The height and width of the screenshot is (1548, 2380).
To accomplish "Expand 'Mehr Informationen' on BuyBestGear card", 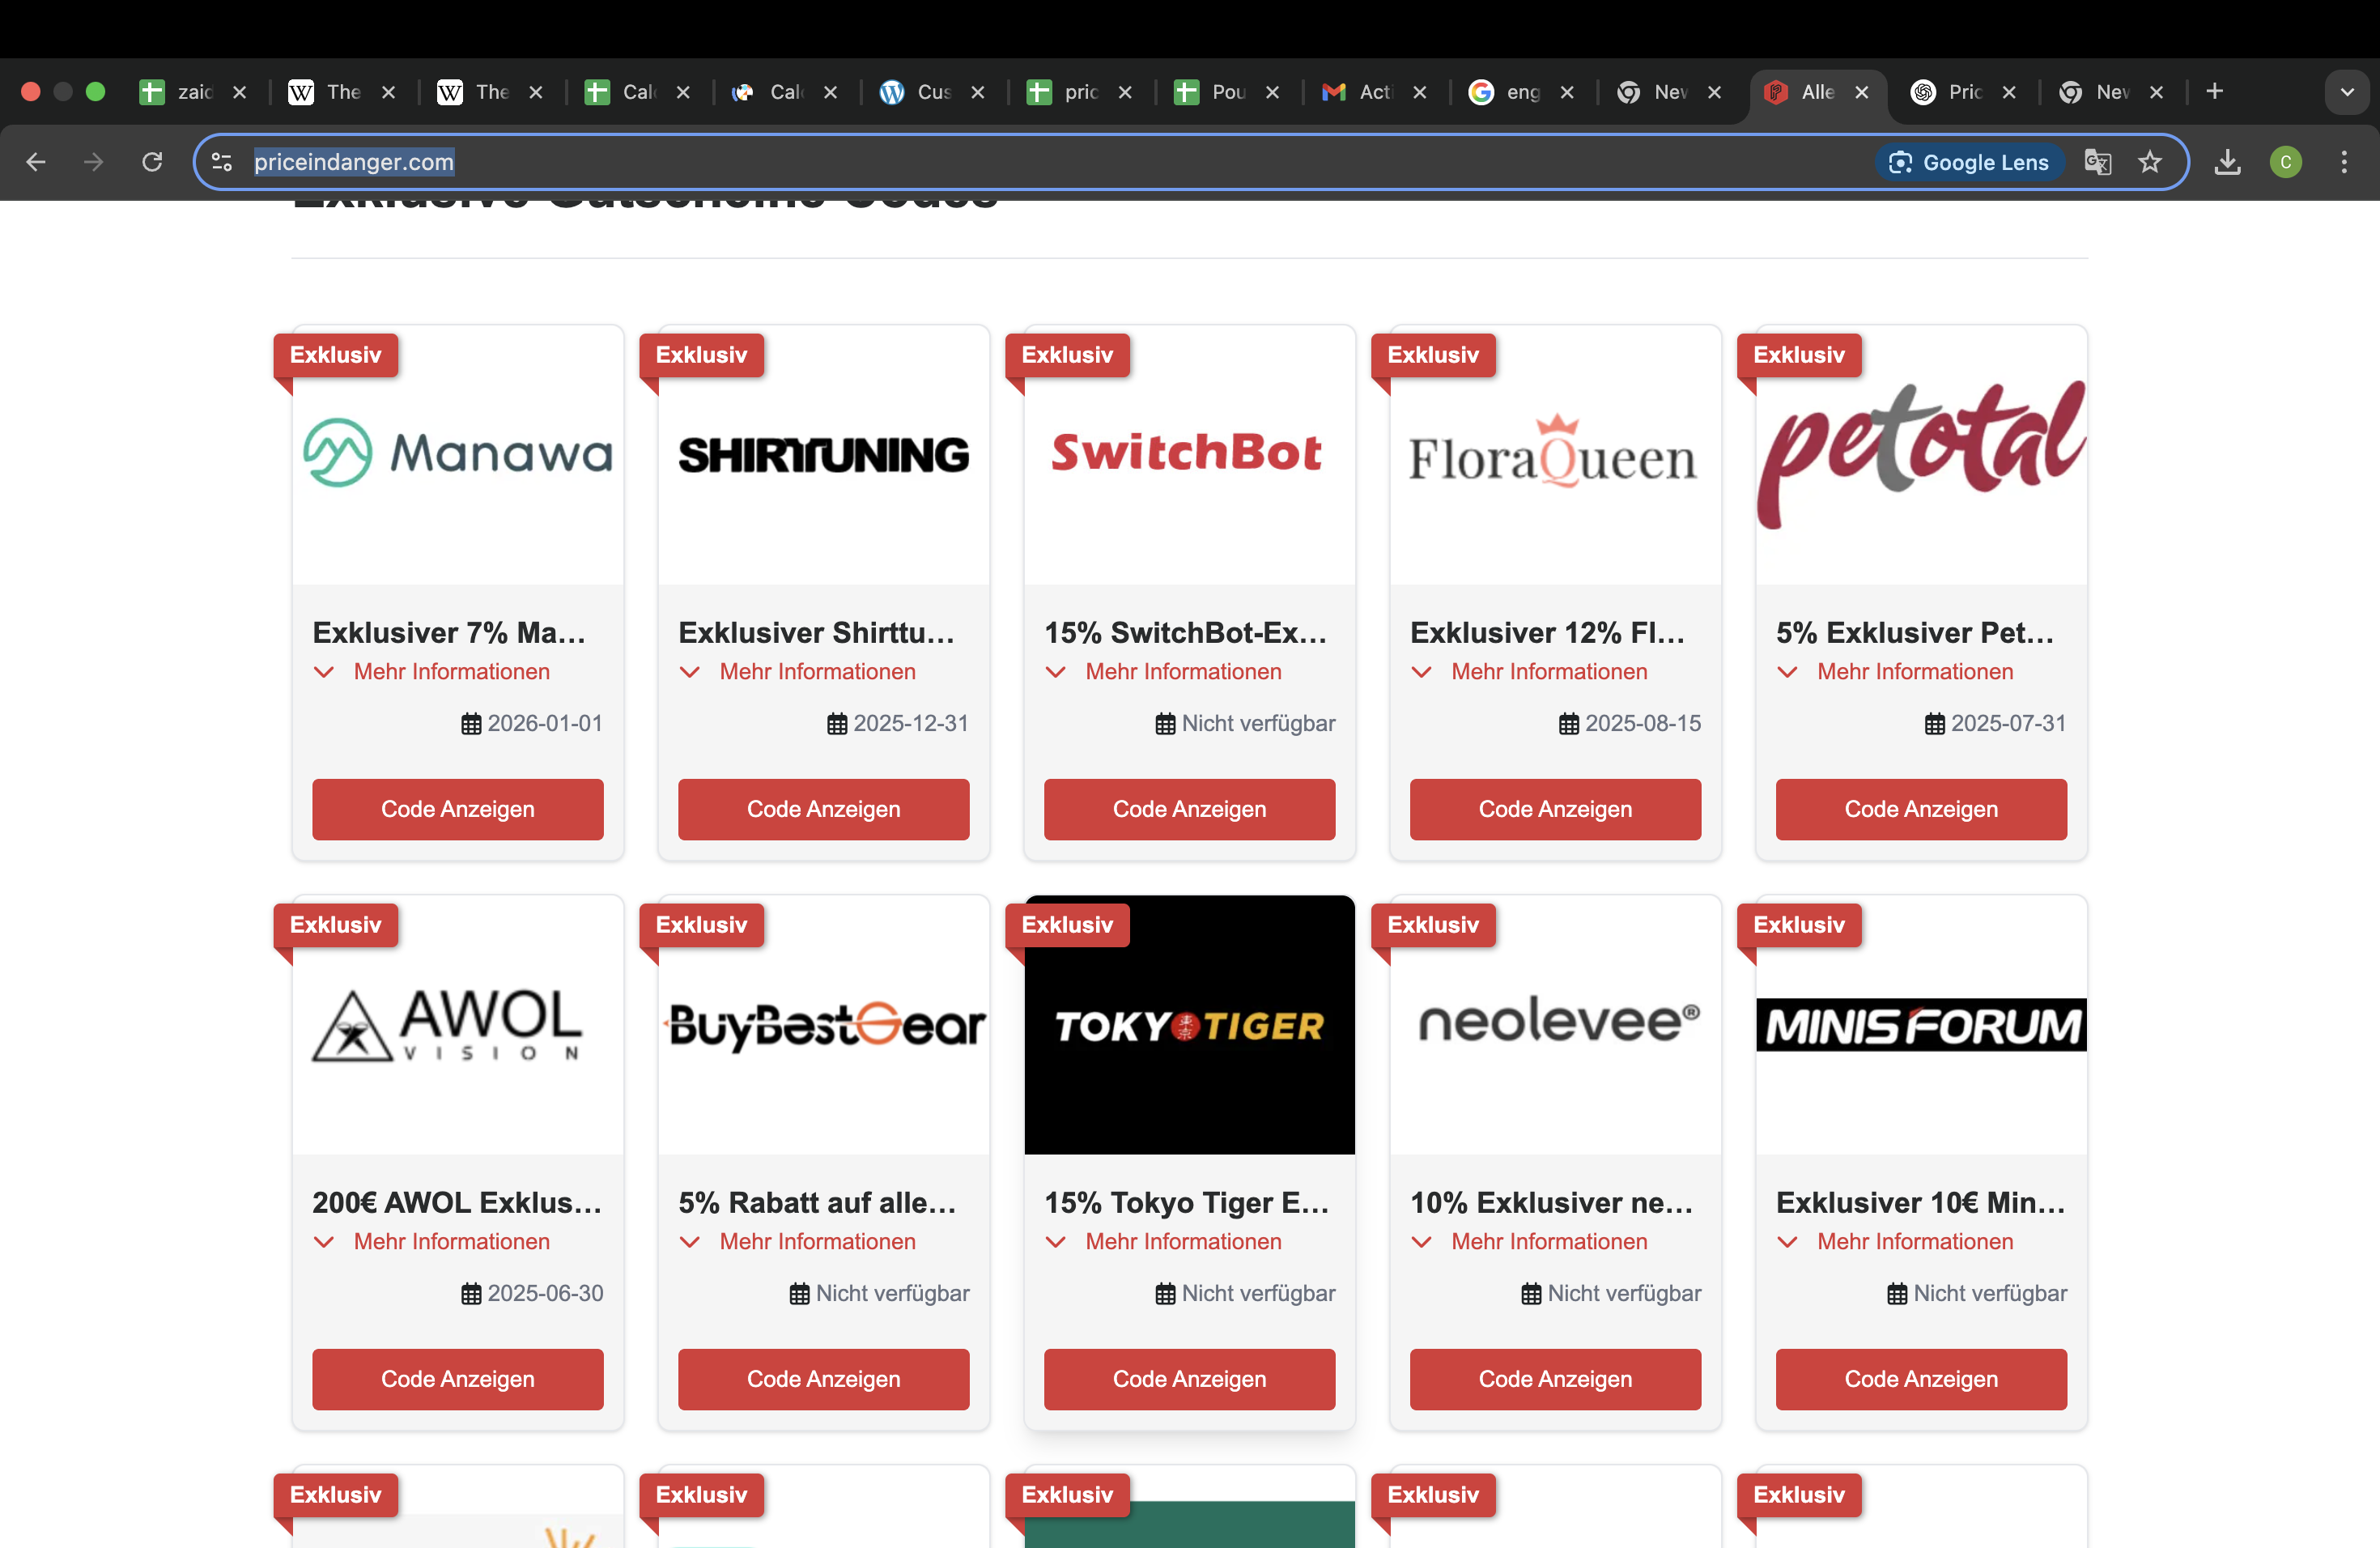I will pyautogui.click(x=798, y=1242).
